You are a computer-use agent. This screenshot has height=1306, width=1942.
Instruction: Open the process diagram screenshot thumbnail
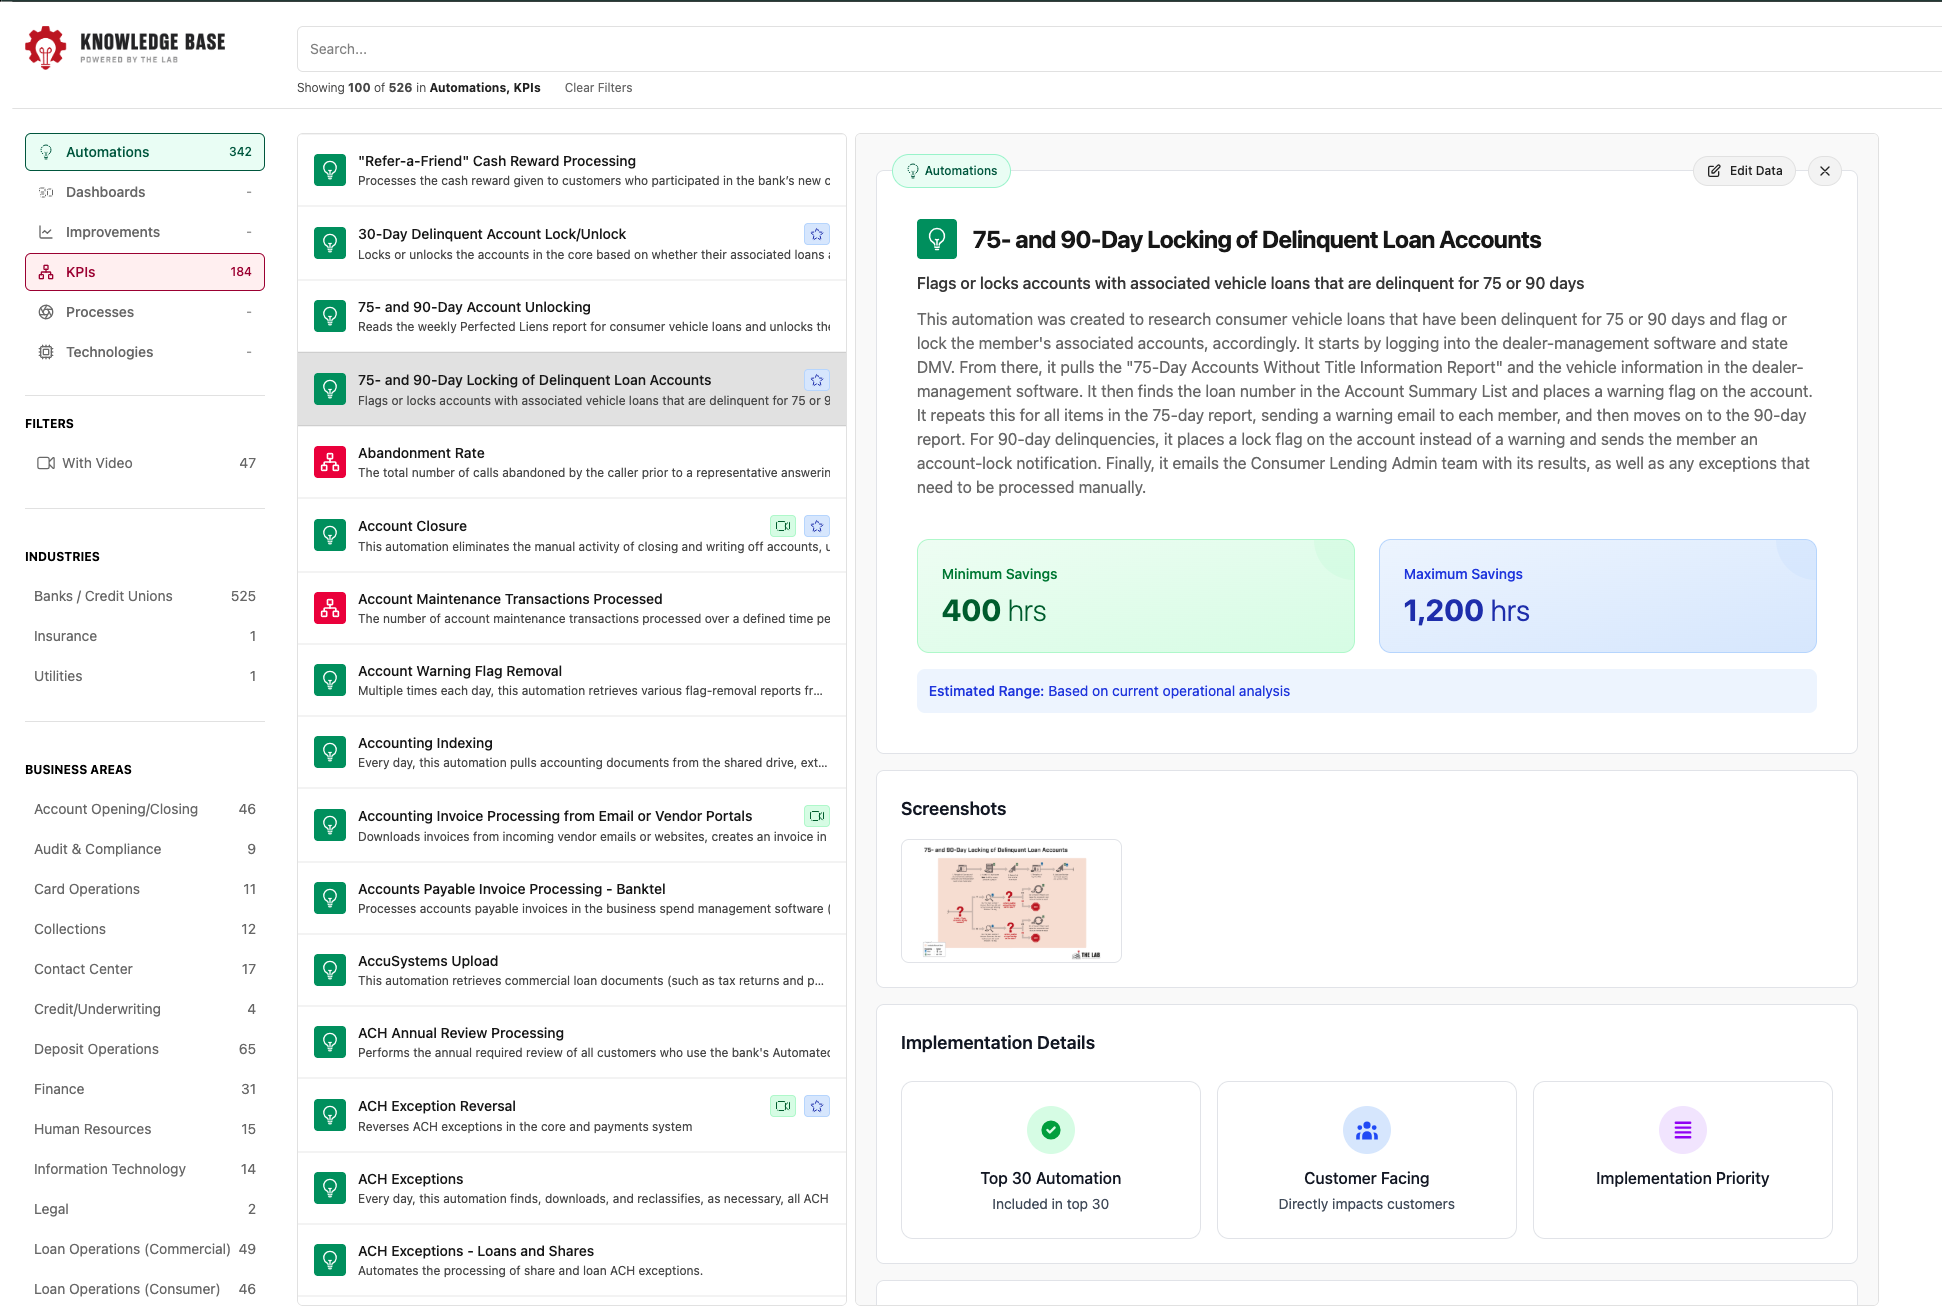tap(1011, 901)
